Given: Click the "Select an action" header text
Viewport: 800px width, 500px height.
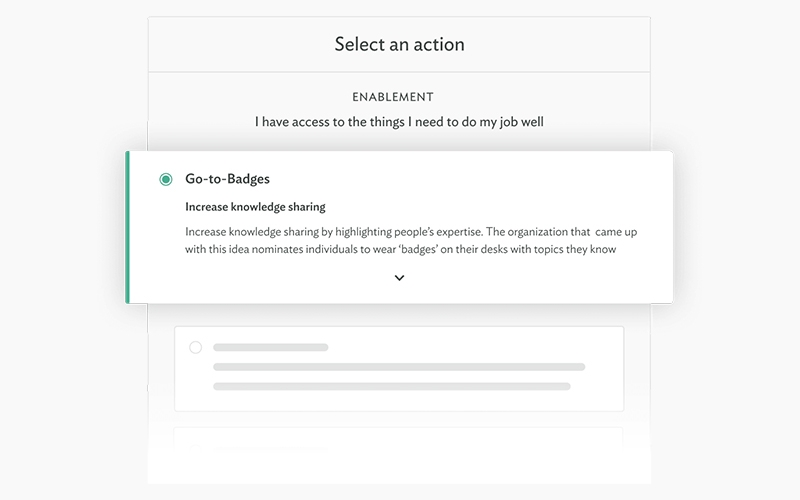Looking at the screenshot, I should pyautogui.click(x=399, y=44).
